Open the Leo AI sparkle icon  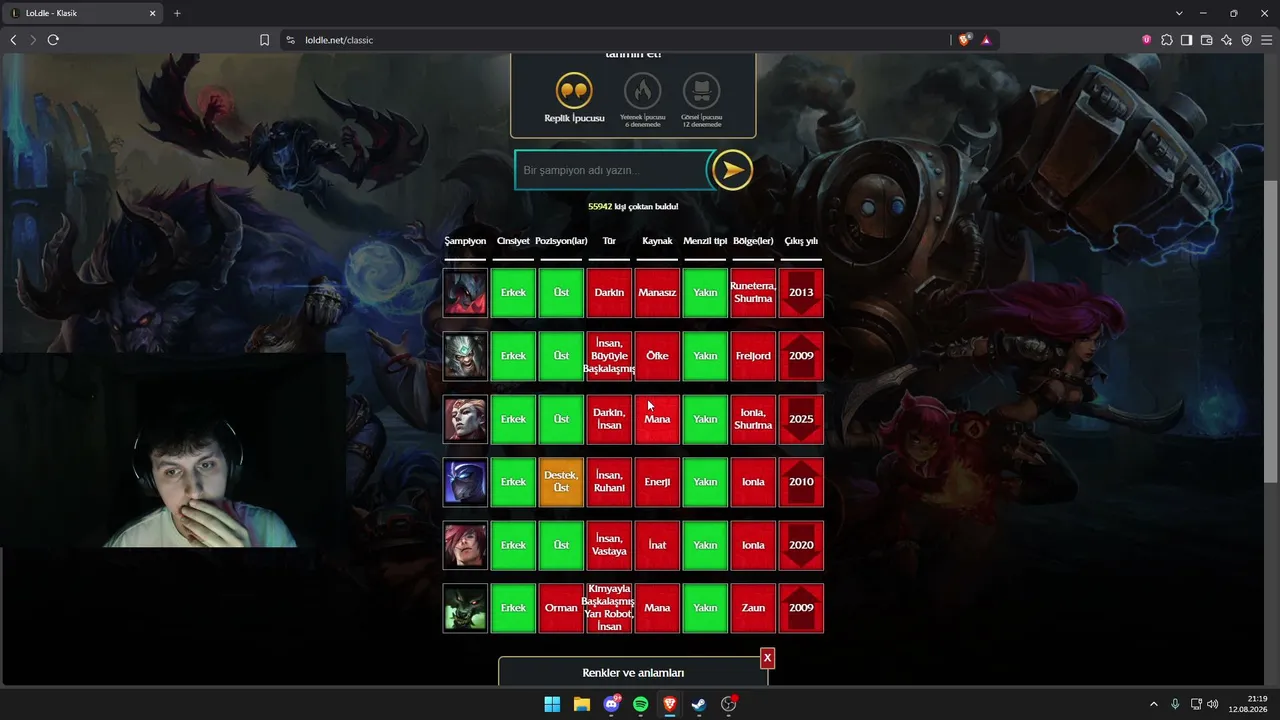(x=1226, y=40)
